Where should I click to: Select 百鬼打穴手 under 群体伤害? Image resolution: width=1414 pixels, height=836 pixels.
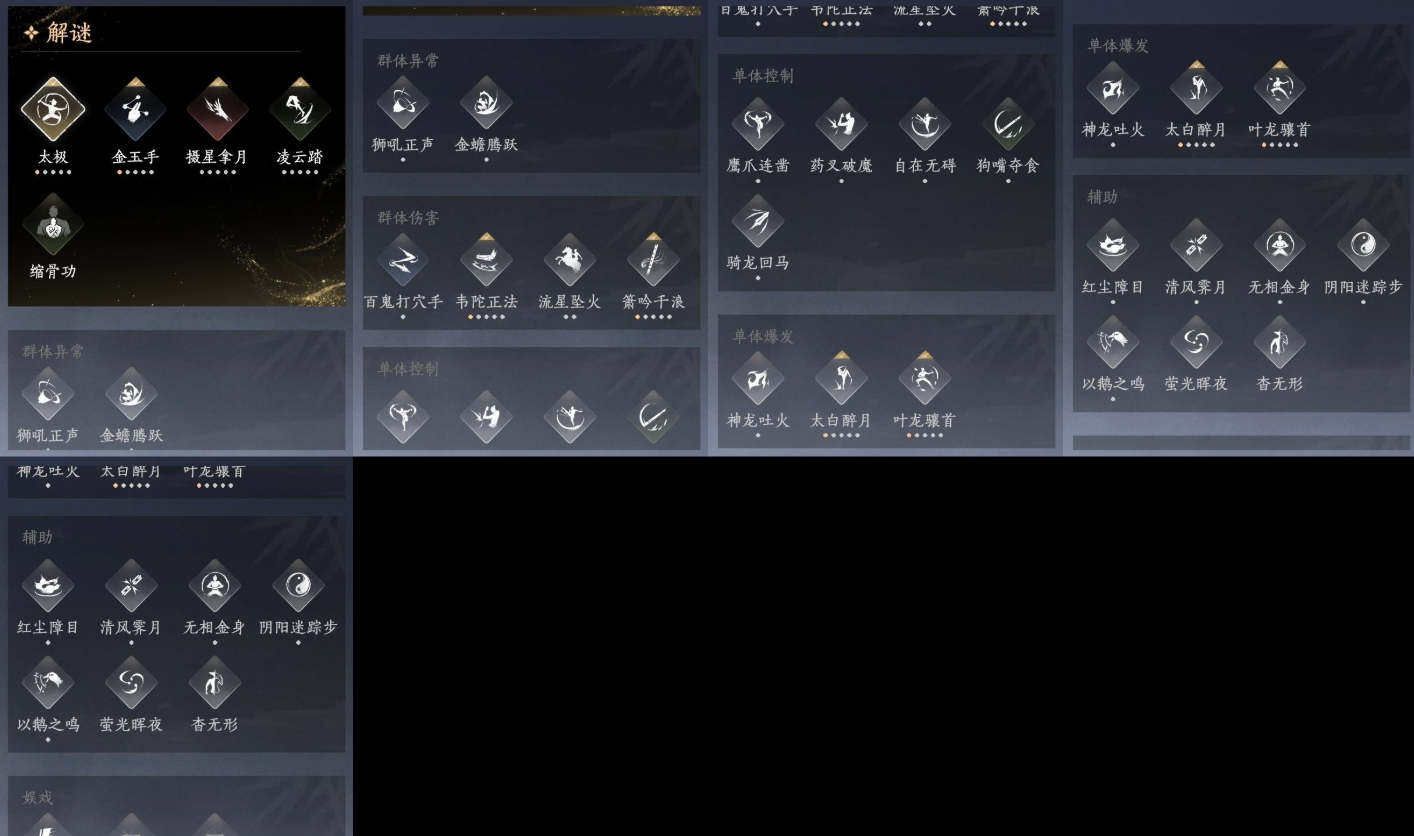(x=403, y=260)
